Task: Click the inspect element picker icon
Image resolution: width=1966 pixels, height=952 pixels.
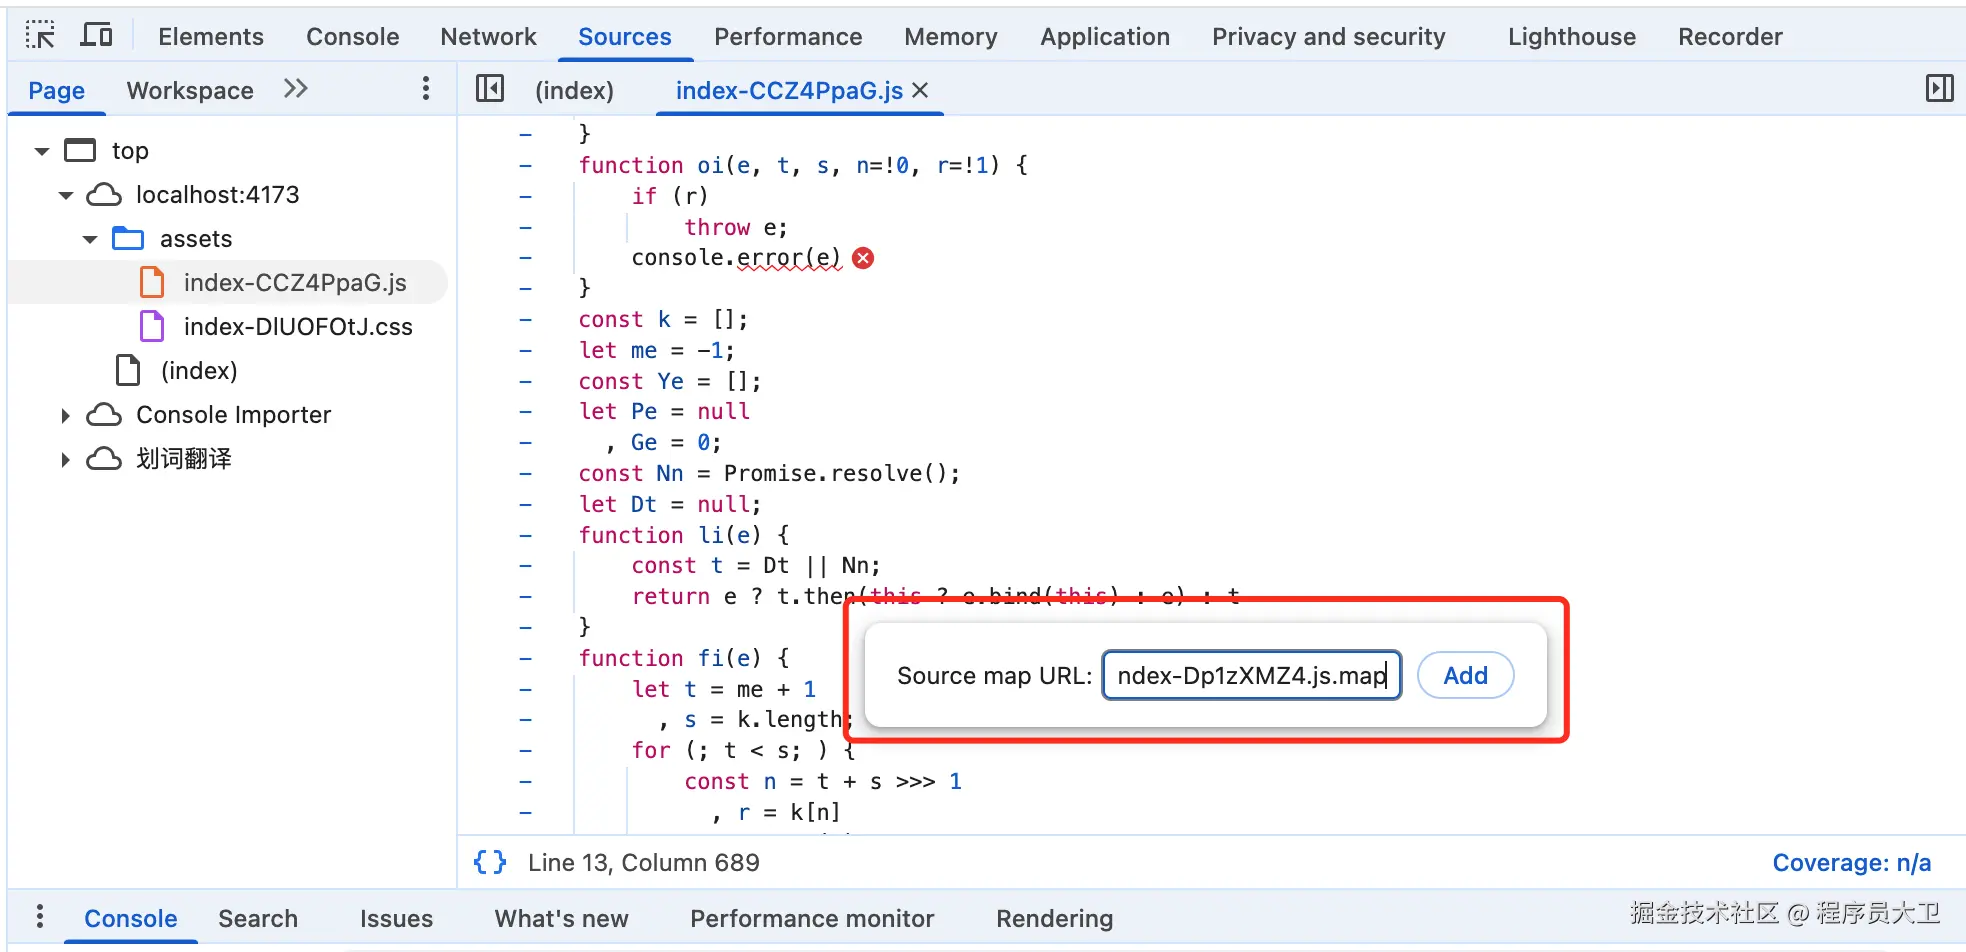Action: click(x=40, y=36)
